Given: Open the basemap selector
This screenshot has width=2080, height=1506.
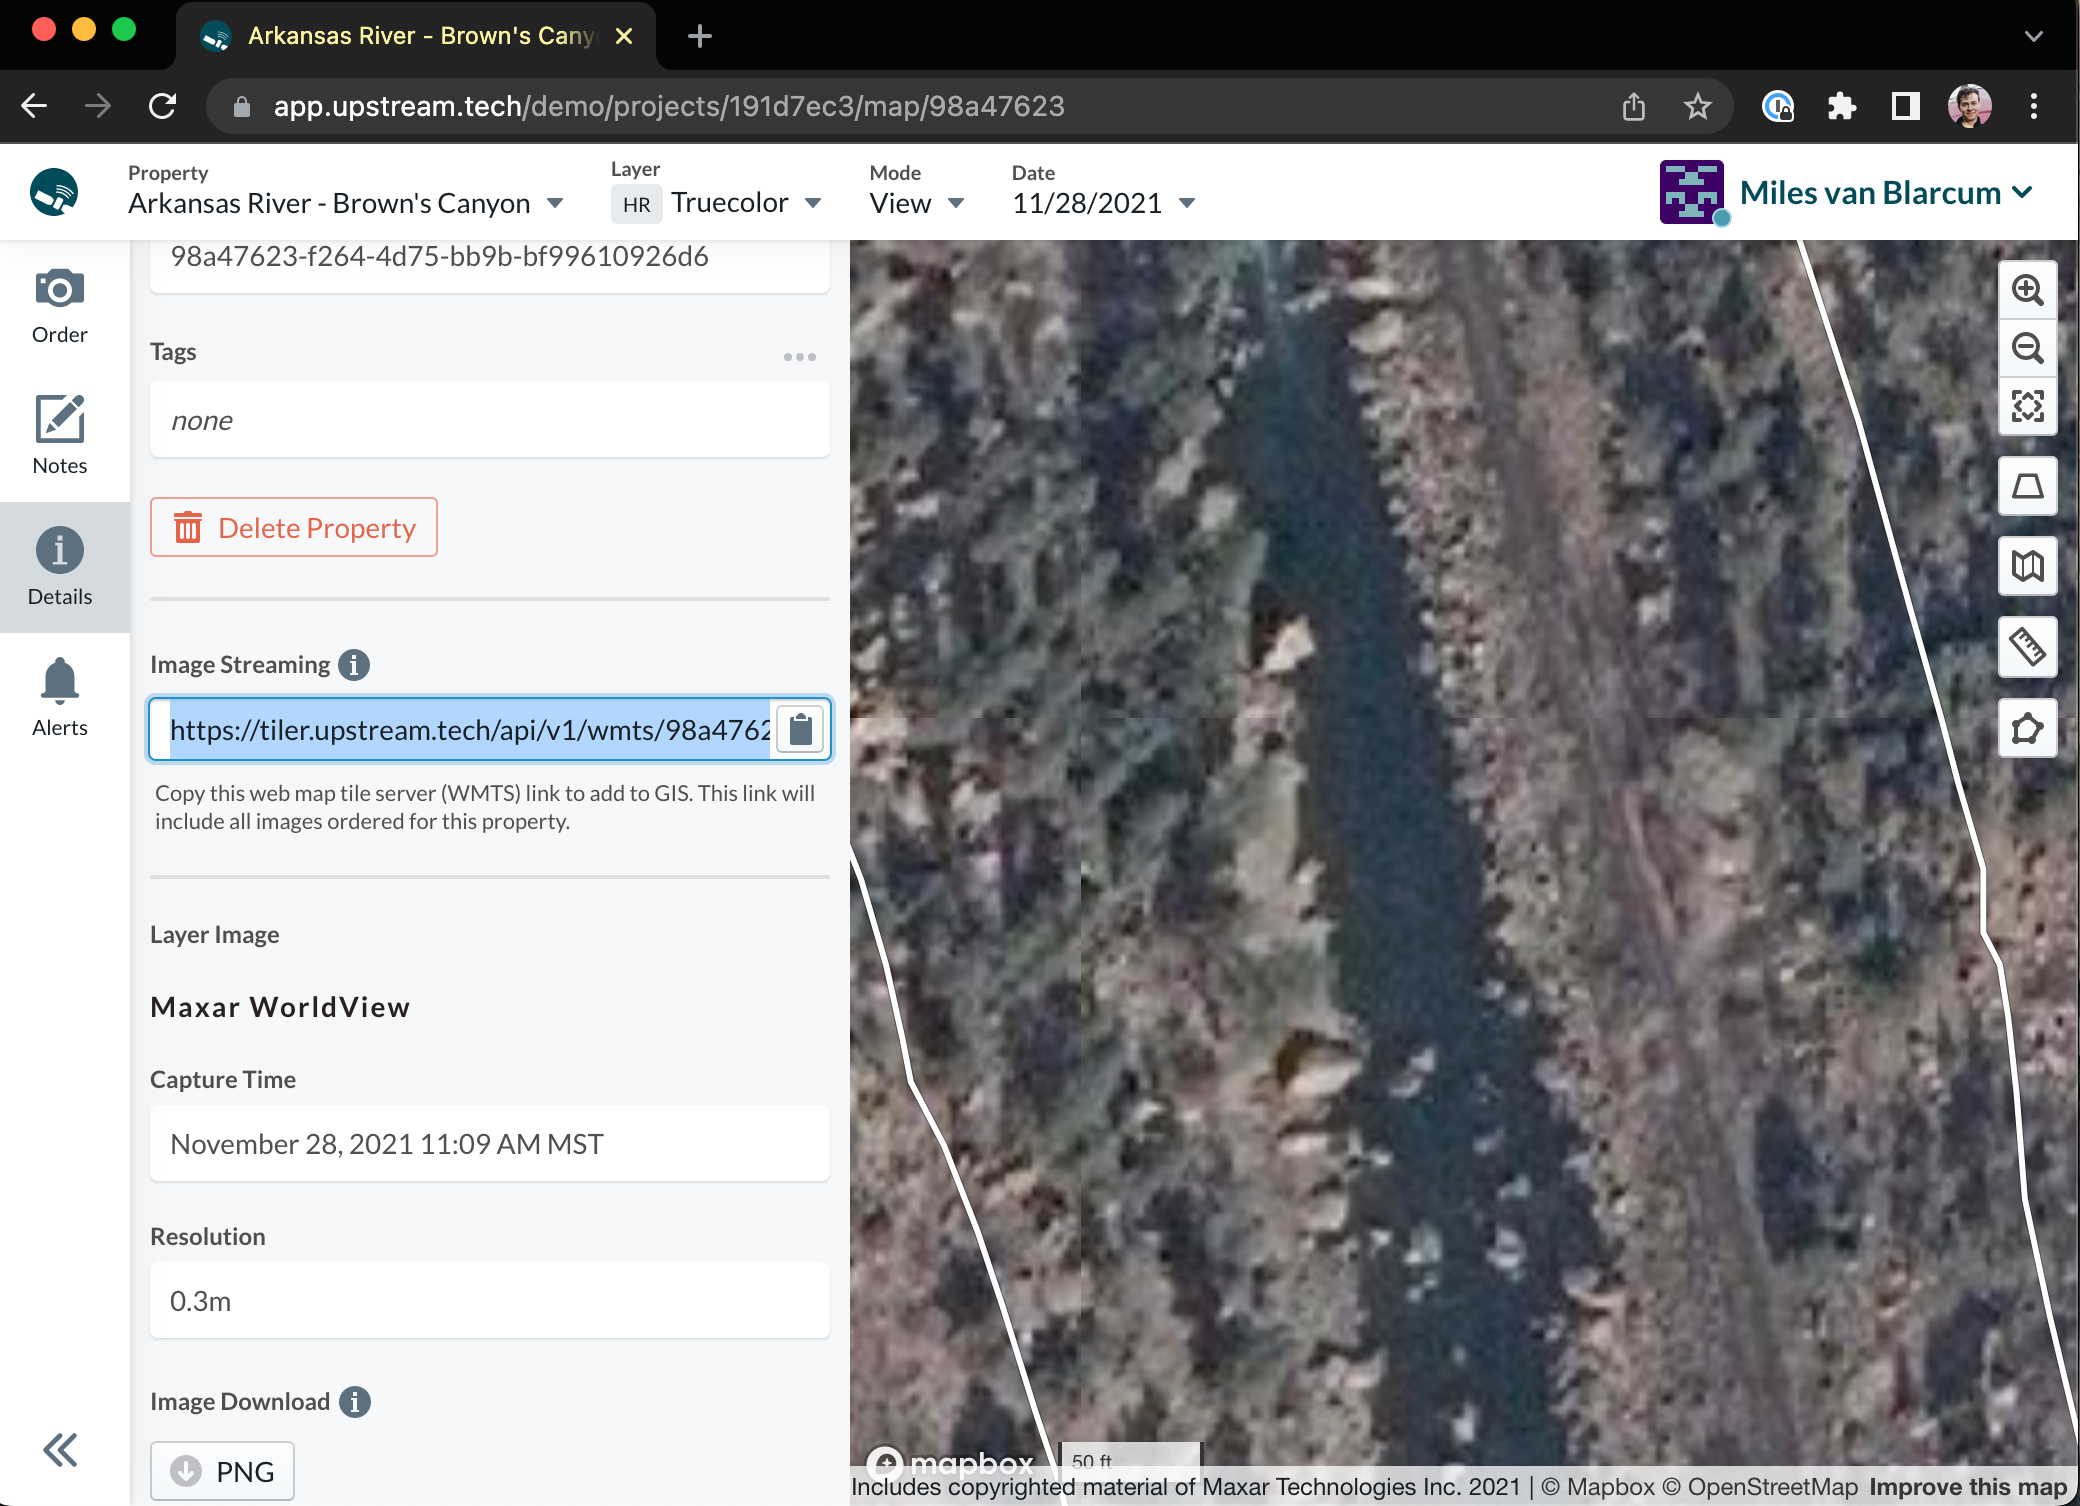Looking at the screenshot, I should tap(2027, 566).
